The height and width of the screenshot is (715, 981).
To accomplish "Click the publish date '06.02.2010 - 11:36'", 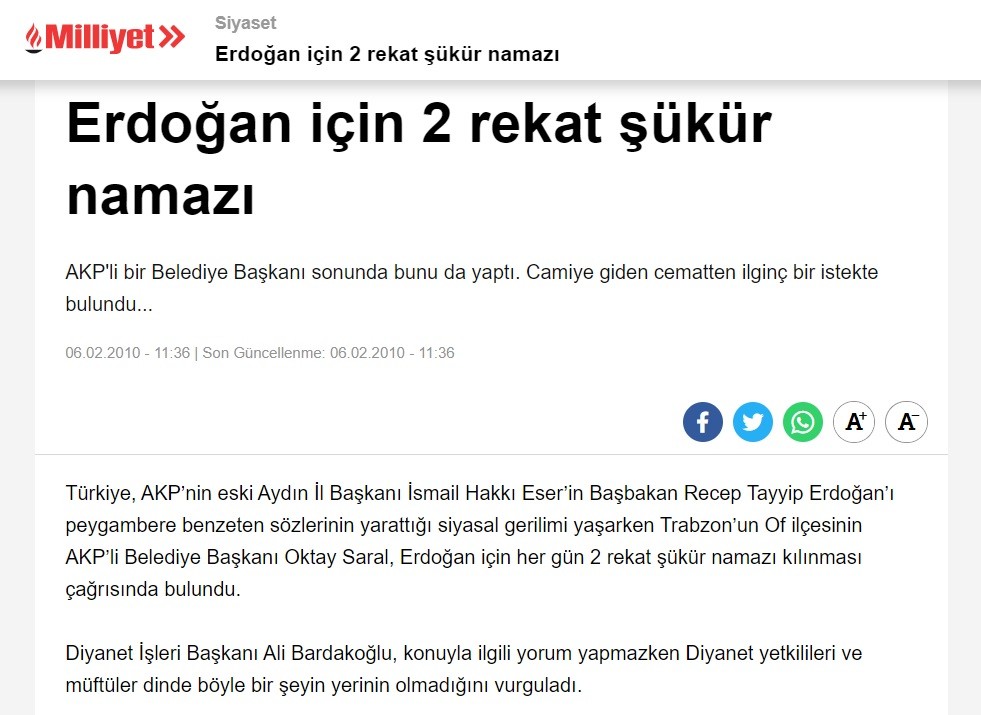I will (128, 353).
